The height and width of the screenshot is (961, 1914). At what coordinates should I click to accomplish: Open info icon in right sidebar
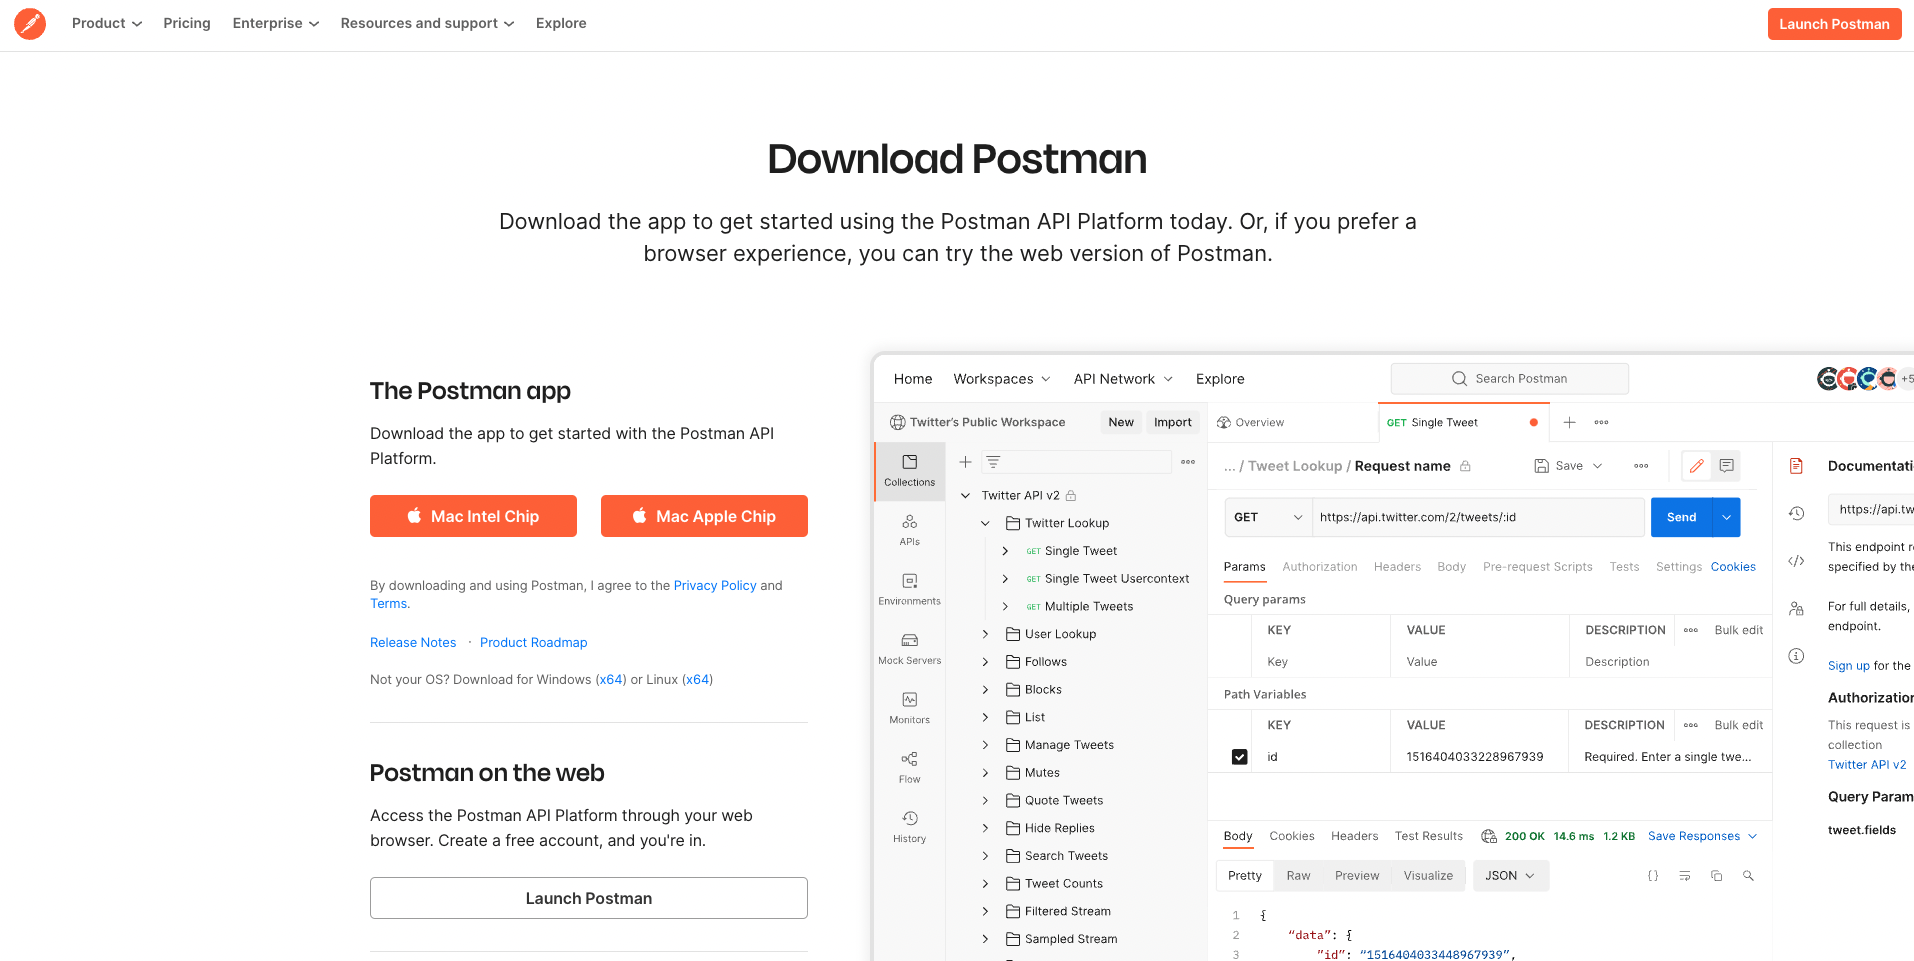pos(1797,656)
